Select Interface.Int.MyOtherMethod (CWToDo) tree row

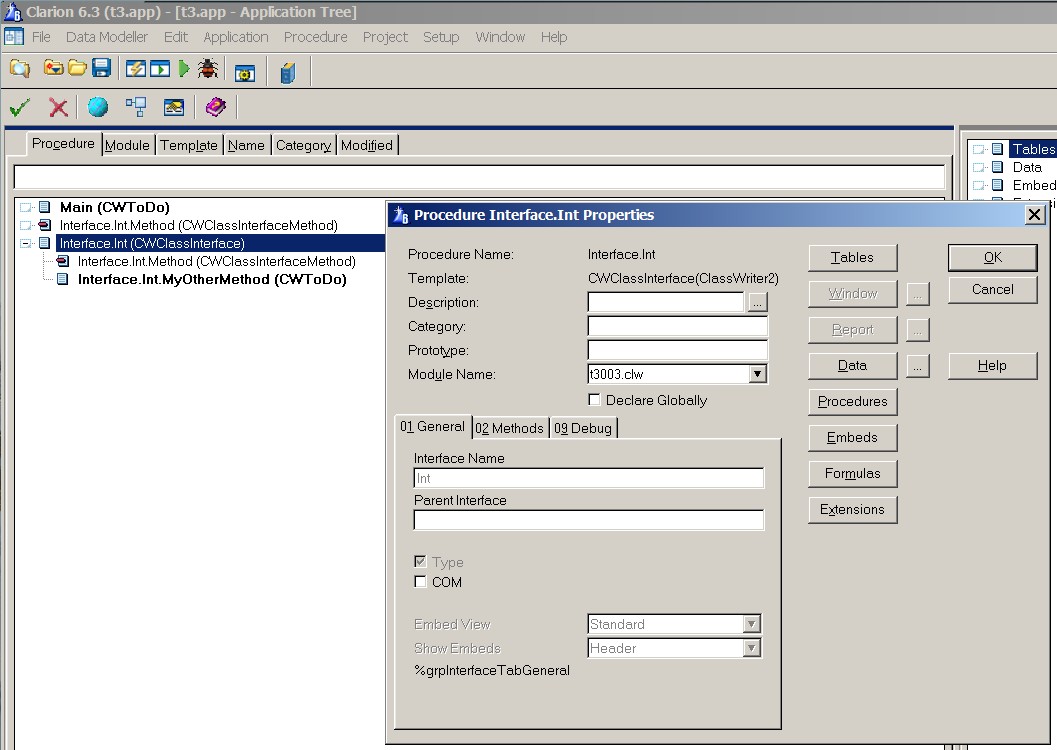click(212, 279)
